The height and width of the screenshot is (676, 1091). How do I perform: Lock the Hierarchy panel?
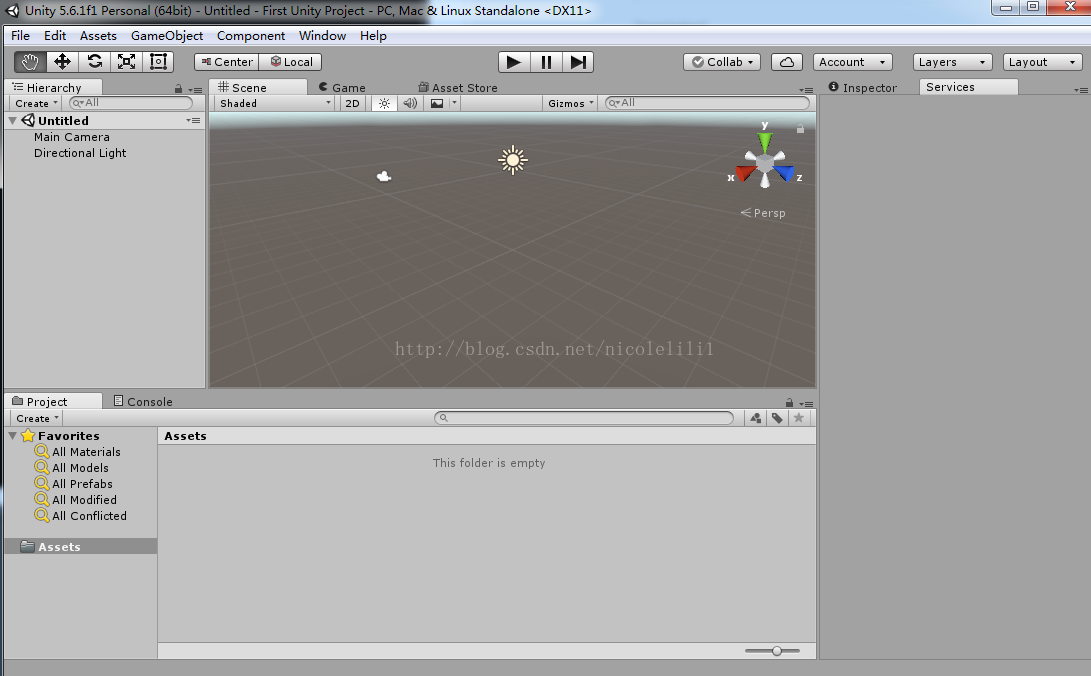178,89
